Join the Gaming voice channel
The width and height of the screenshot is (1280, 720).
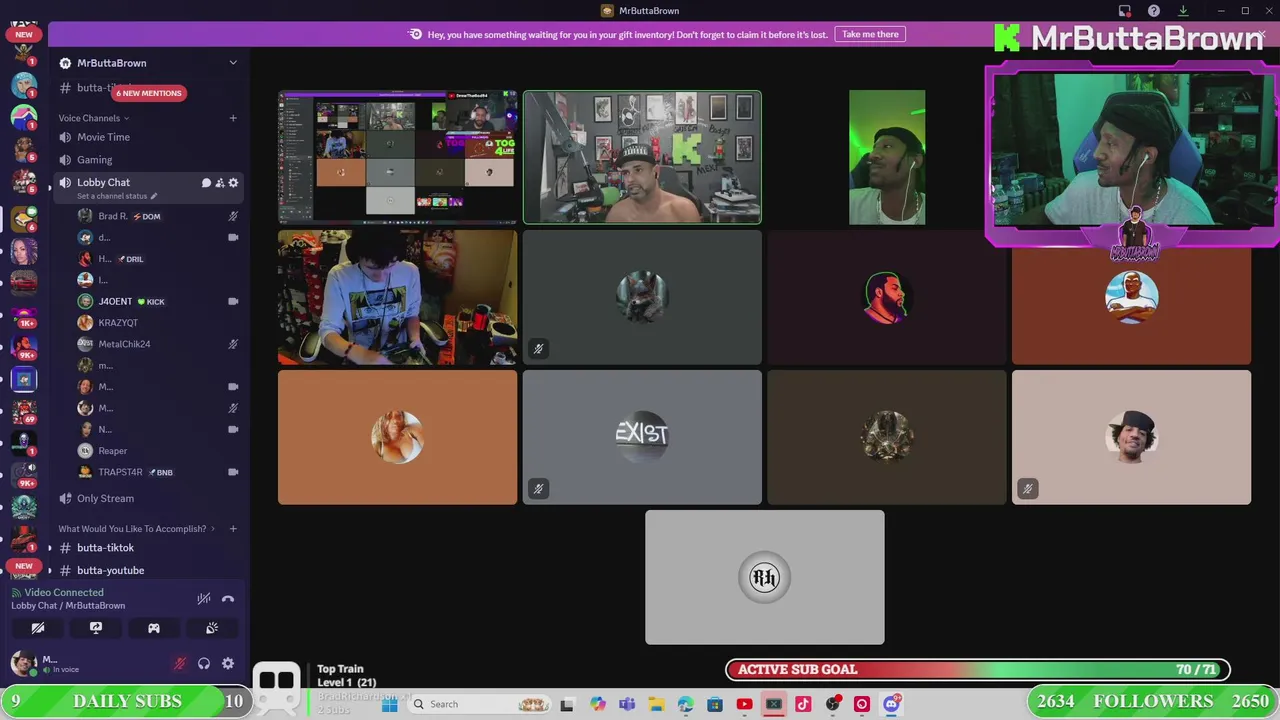pos(148,160)
